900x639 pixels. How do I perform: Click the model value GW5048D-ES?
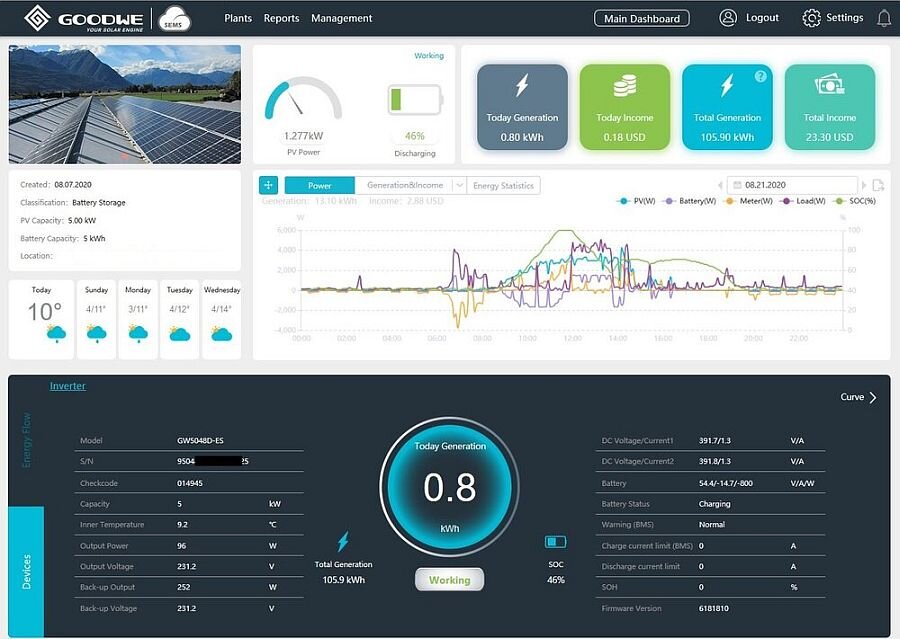click(x=200, y=440)
